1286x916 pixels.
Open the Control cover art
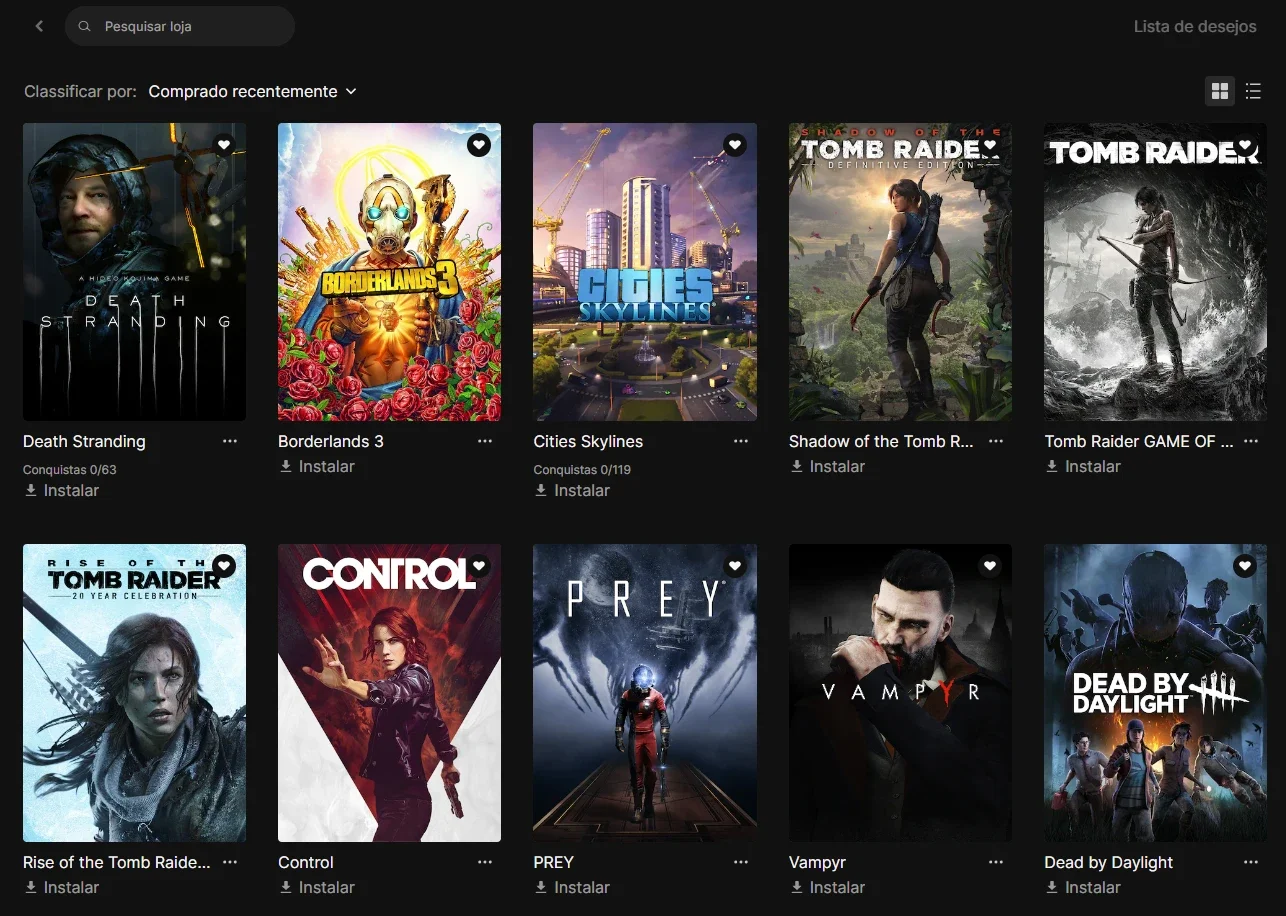(x=389, y=693)
